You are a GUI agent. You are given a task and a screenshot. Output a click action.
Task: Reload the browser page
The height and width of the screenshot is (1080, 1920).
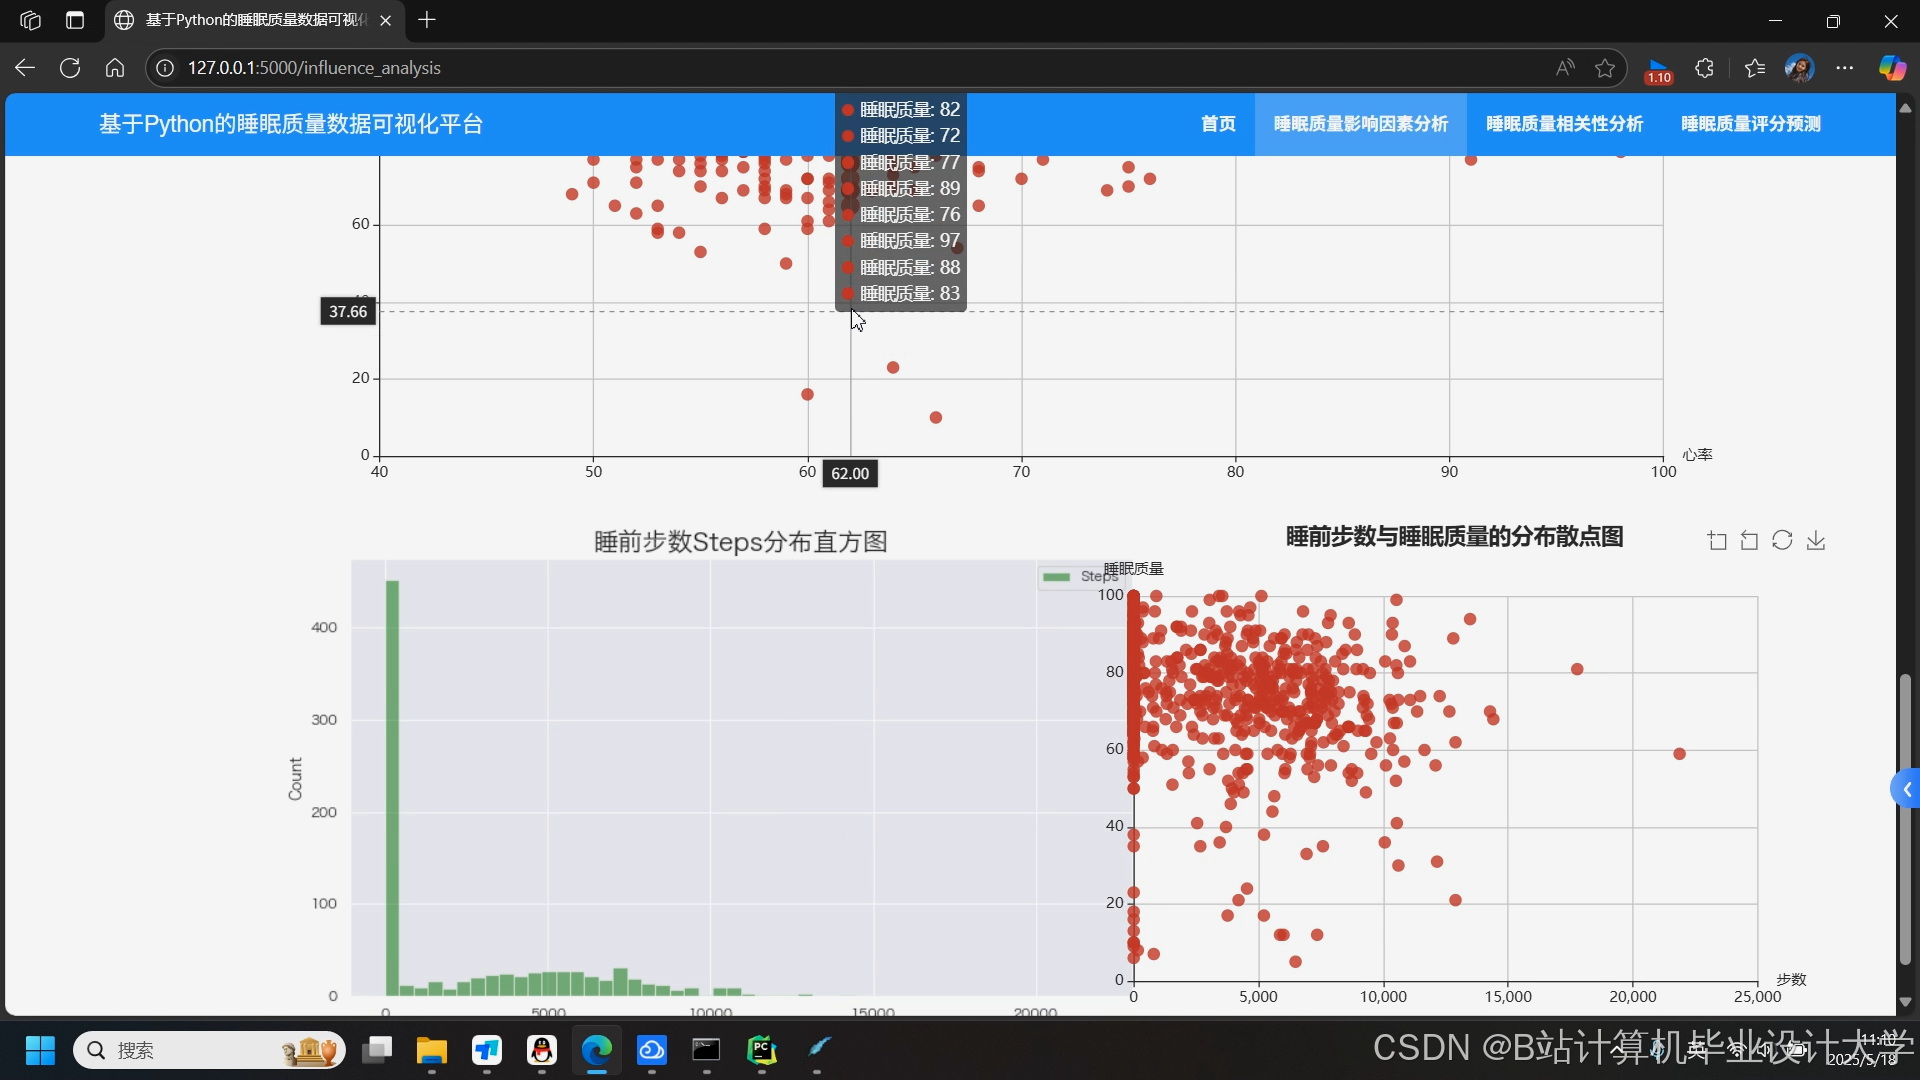(x=70, y=68)
